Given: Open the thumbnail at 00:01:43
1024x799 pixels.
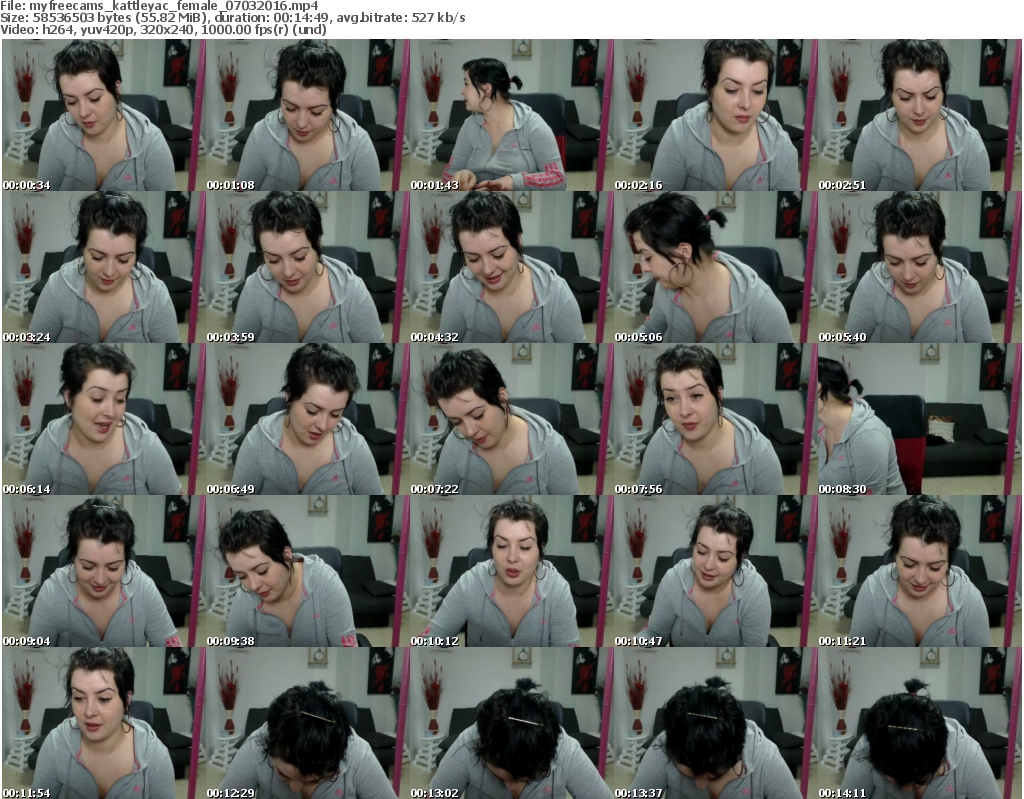Looking at the screenshot, I should [510, 116].
